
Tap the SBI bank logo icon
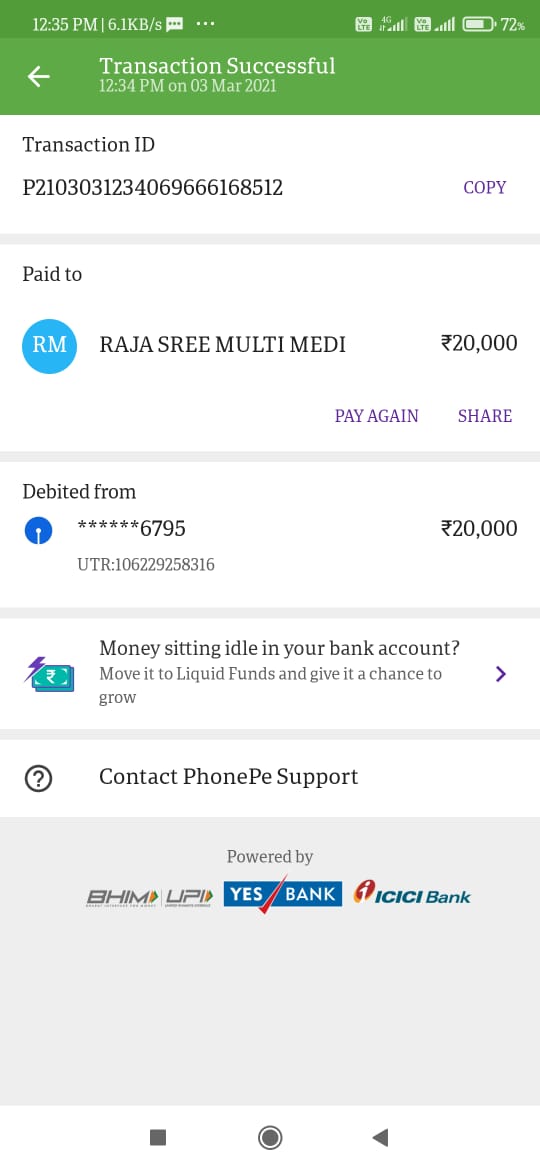pos(38,531)
